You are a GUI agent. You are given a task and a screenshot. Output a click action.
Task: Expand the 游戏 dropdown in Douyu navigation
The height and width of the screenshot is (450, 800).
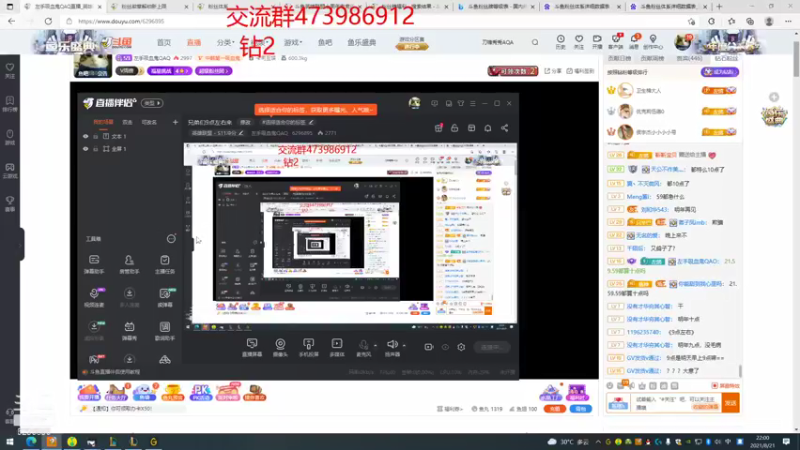point(293,42)
